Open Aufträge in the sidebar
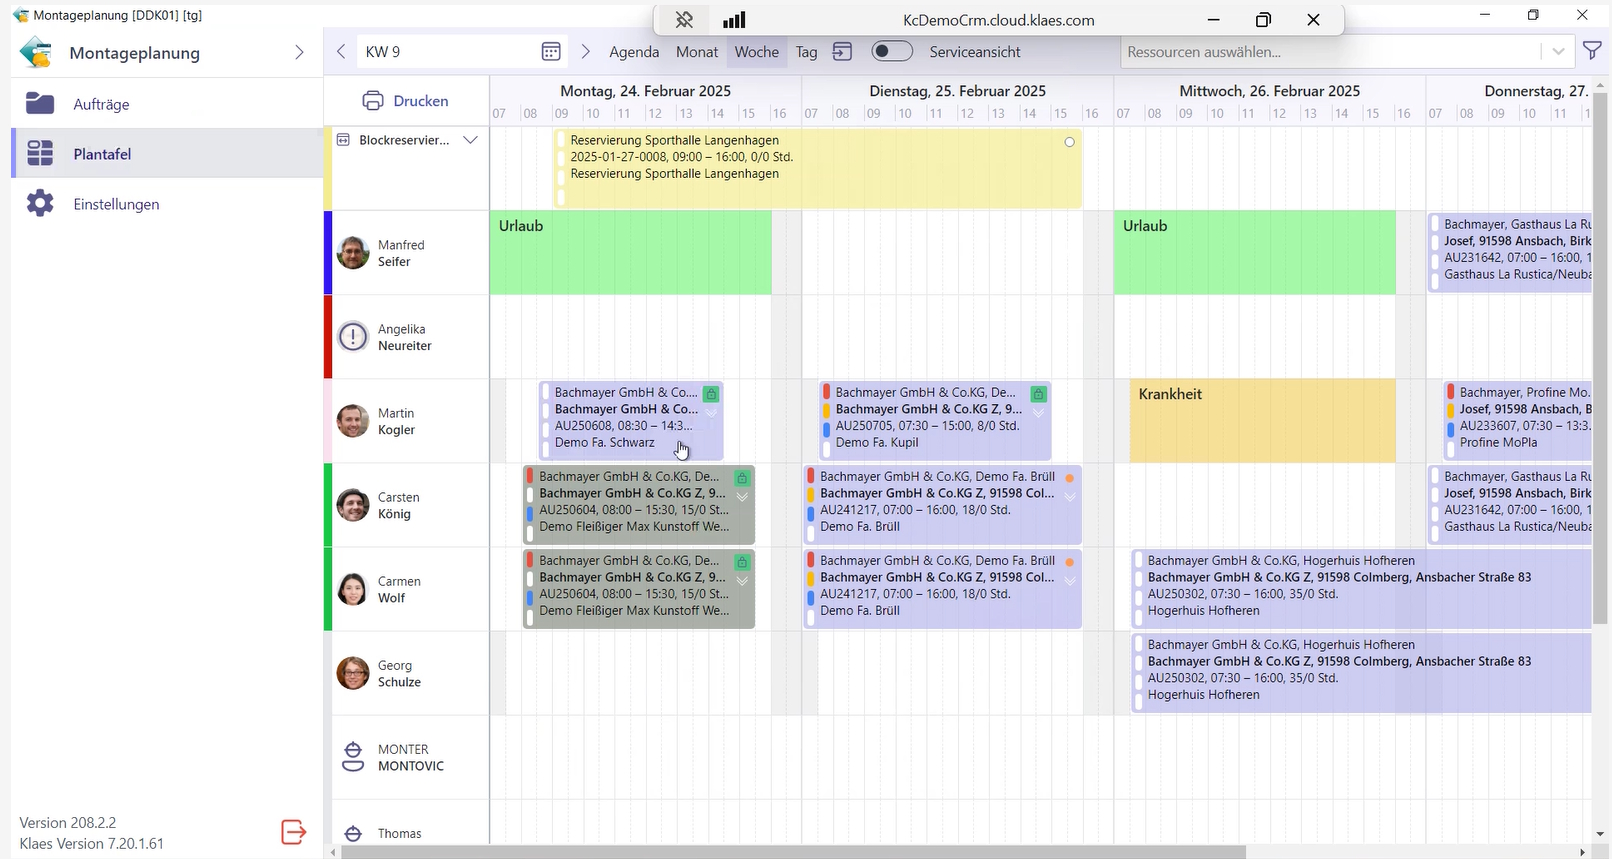The image size is (1612, 859). click(x=101, y=104)
